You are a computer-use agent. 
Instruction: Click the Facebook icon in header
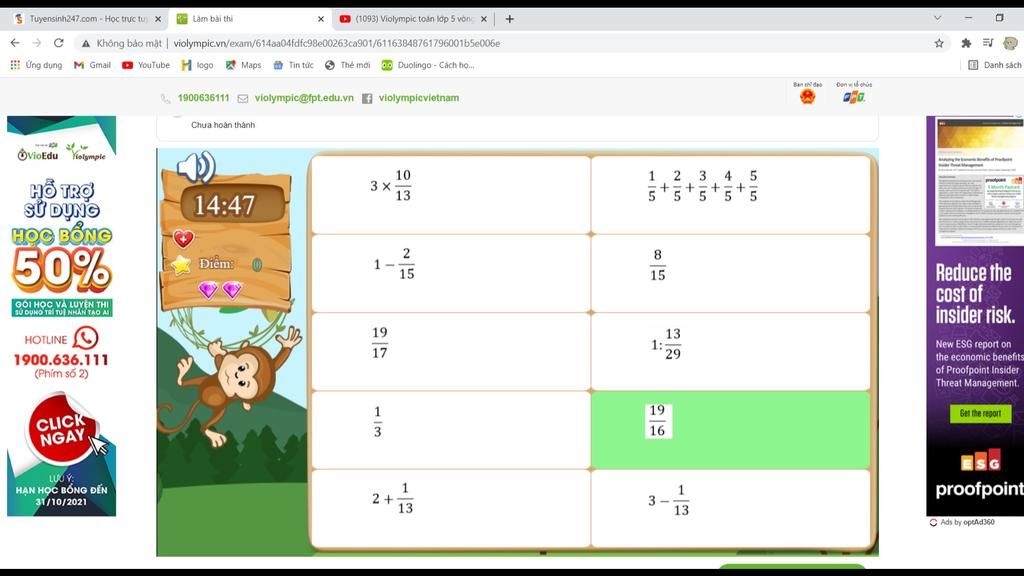[x=367, y=98]
